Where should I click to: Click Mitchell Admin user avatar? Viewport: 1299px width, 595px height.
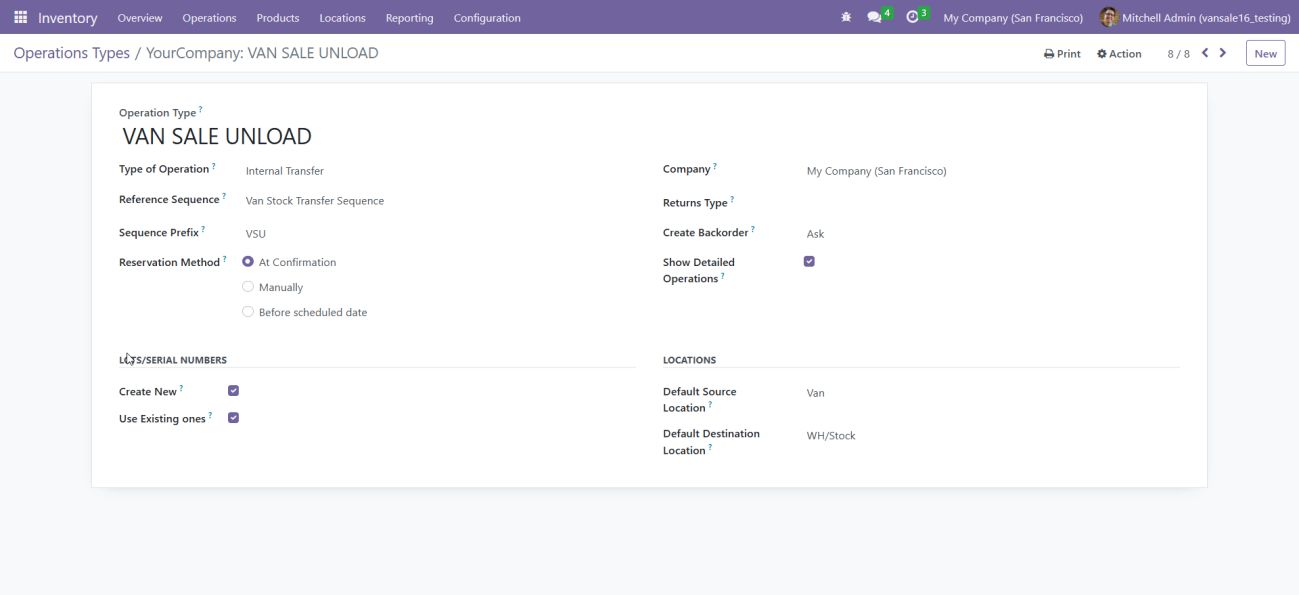pyautogui.click(x=1108, y=18)
